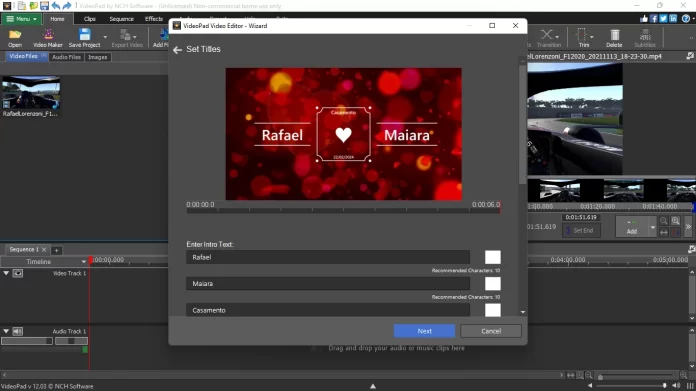696x391 pixels.
Task: Click the Delete trash can icon
Action: pyautogui.click(x=614, y=35)
